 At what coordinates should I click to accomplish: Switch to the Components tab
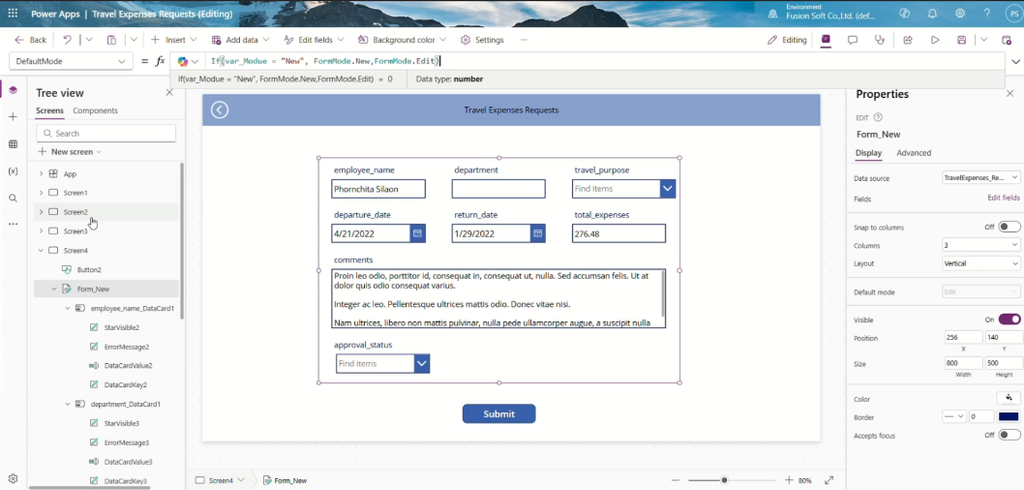[x=95, y=111]
